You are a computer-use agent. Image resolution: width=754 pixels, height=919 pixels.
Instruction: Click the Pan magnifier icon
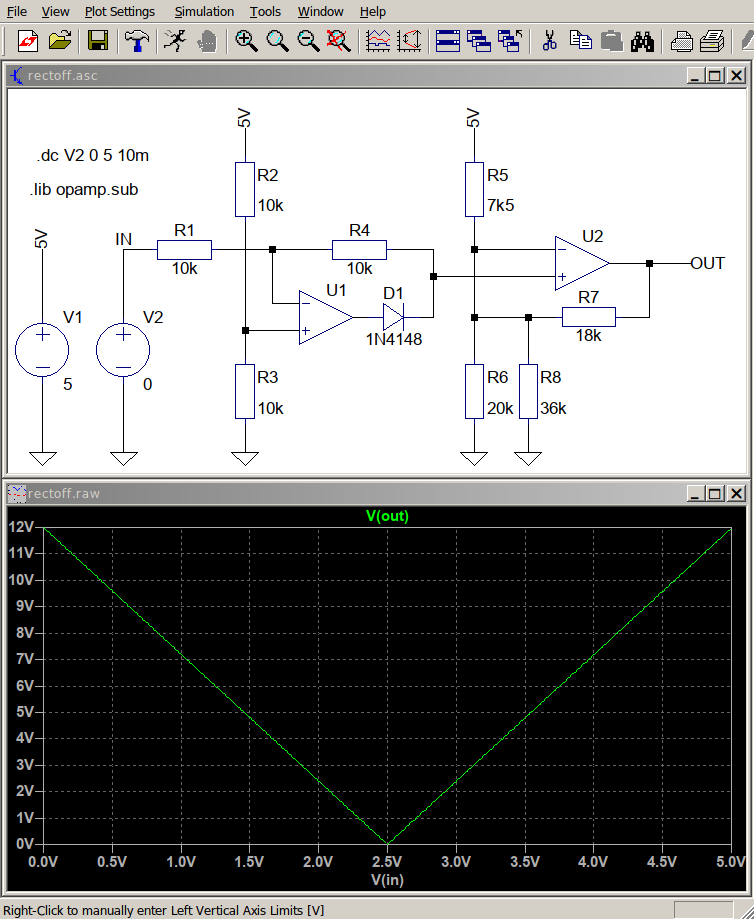277,41
